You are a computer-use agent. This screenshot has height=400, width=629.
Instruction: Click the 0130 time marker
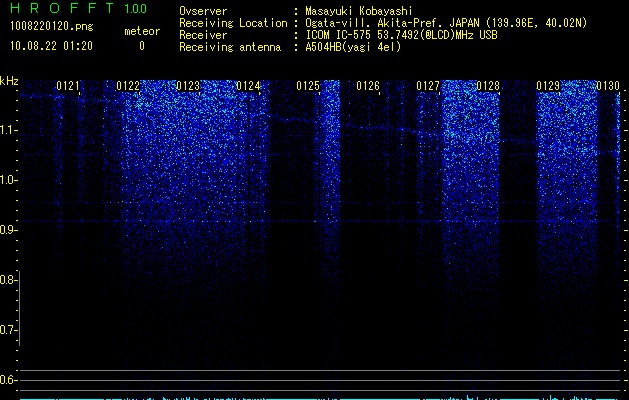coord(608,86)
